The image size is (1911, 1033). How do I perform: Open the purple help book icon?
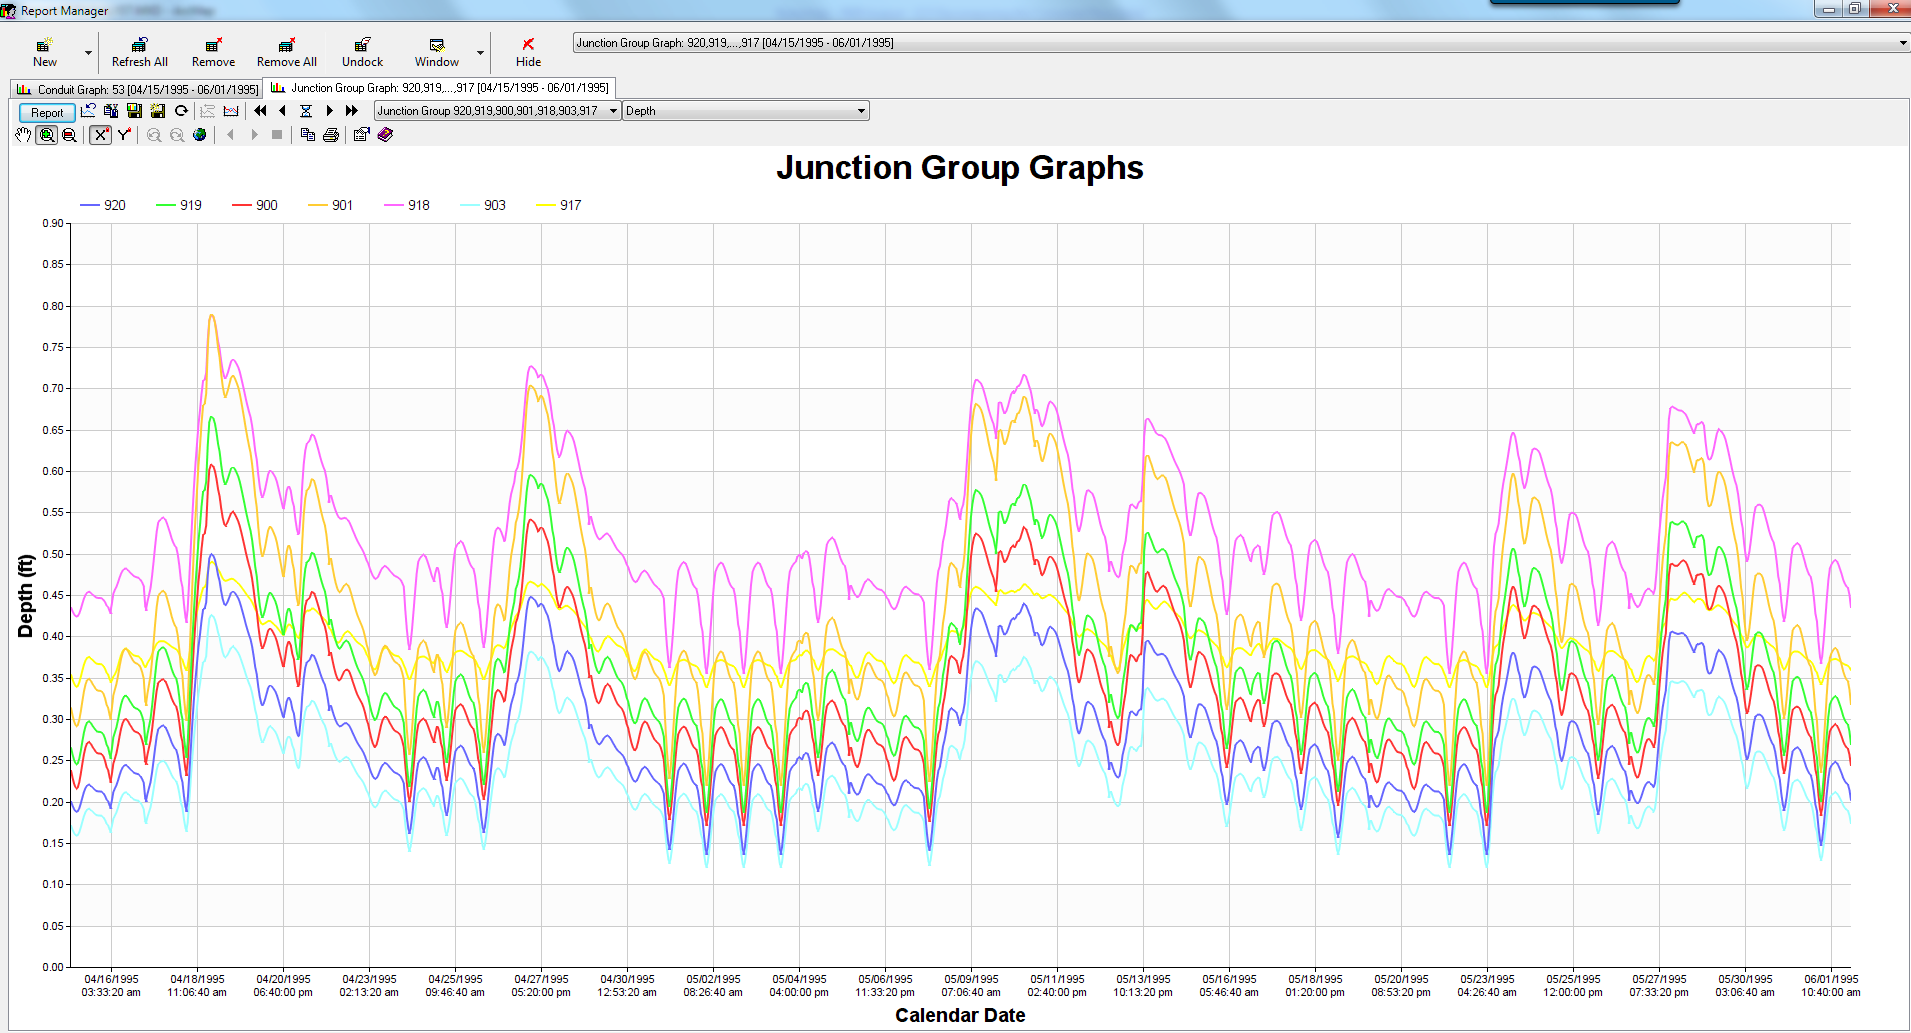point(385,135)
